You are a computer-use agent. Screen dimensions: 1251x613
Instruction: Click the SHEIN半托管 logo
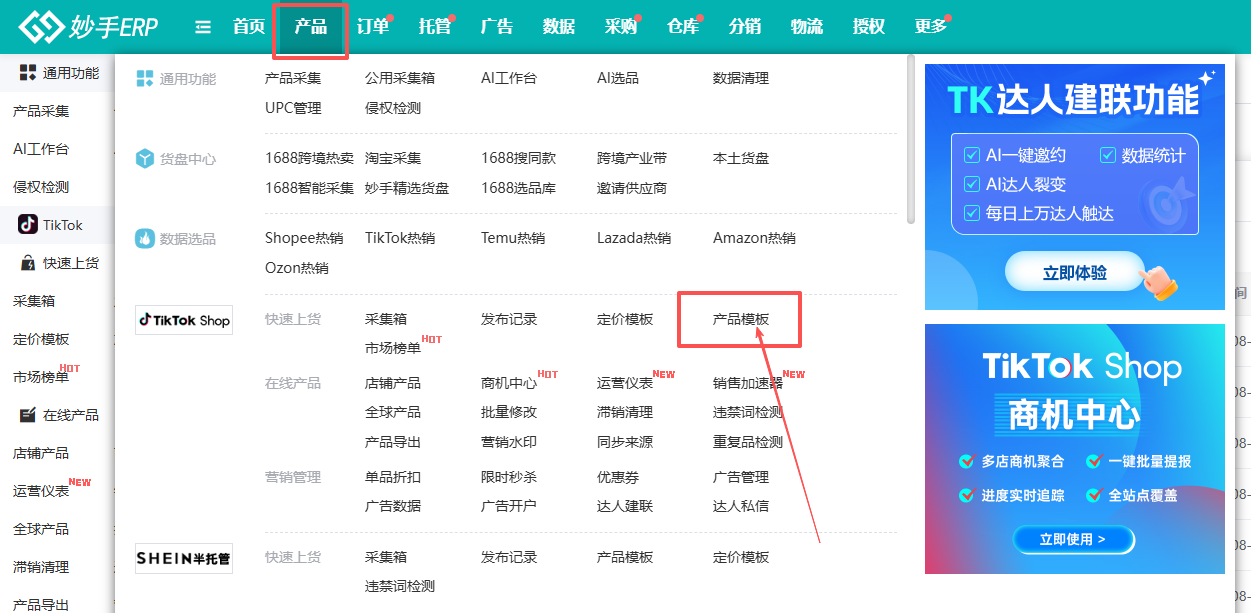[x=184, y=558]
